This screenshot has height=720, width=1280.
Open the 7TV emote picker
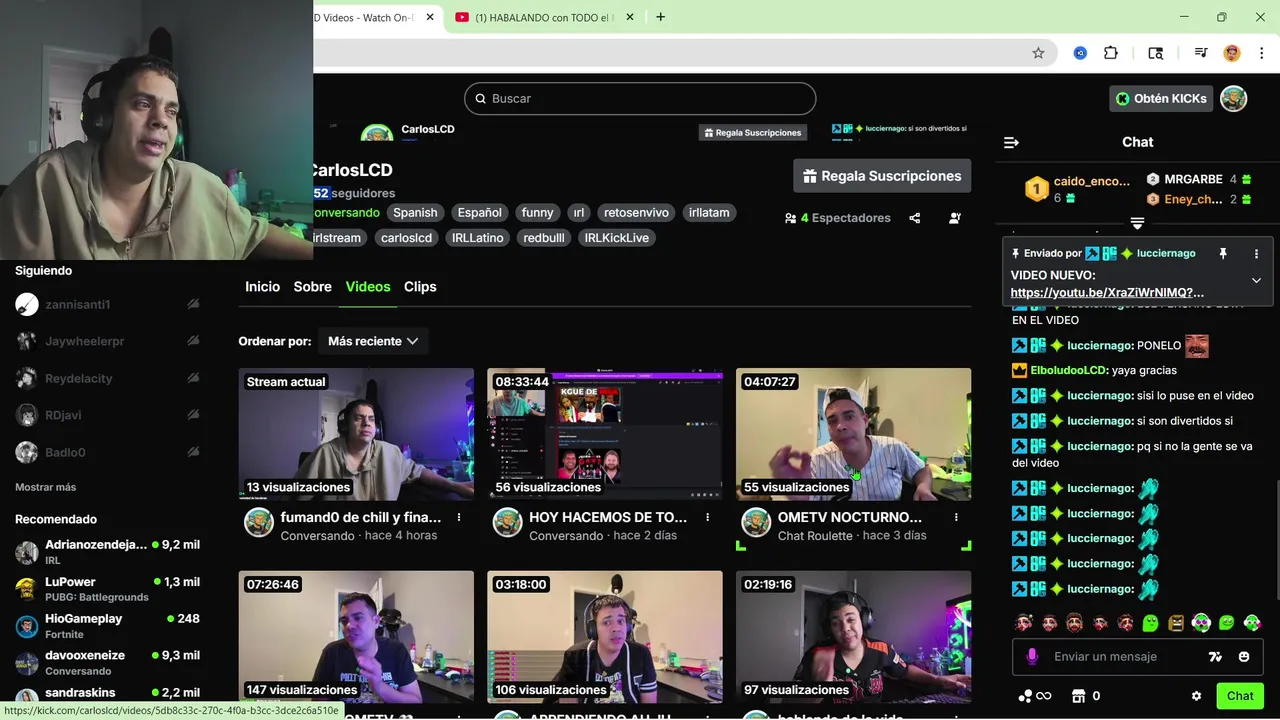[x=1215, y=657]
